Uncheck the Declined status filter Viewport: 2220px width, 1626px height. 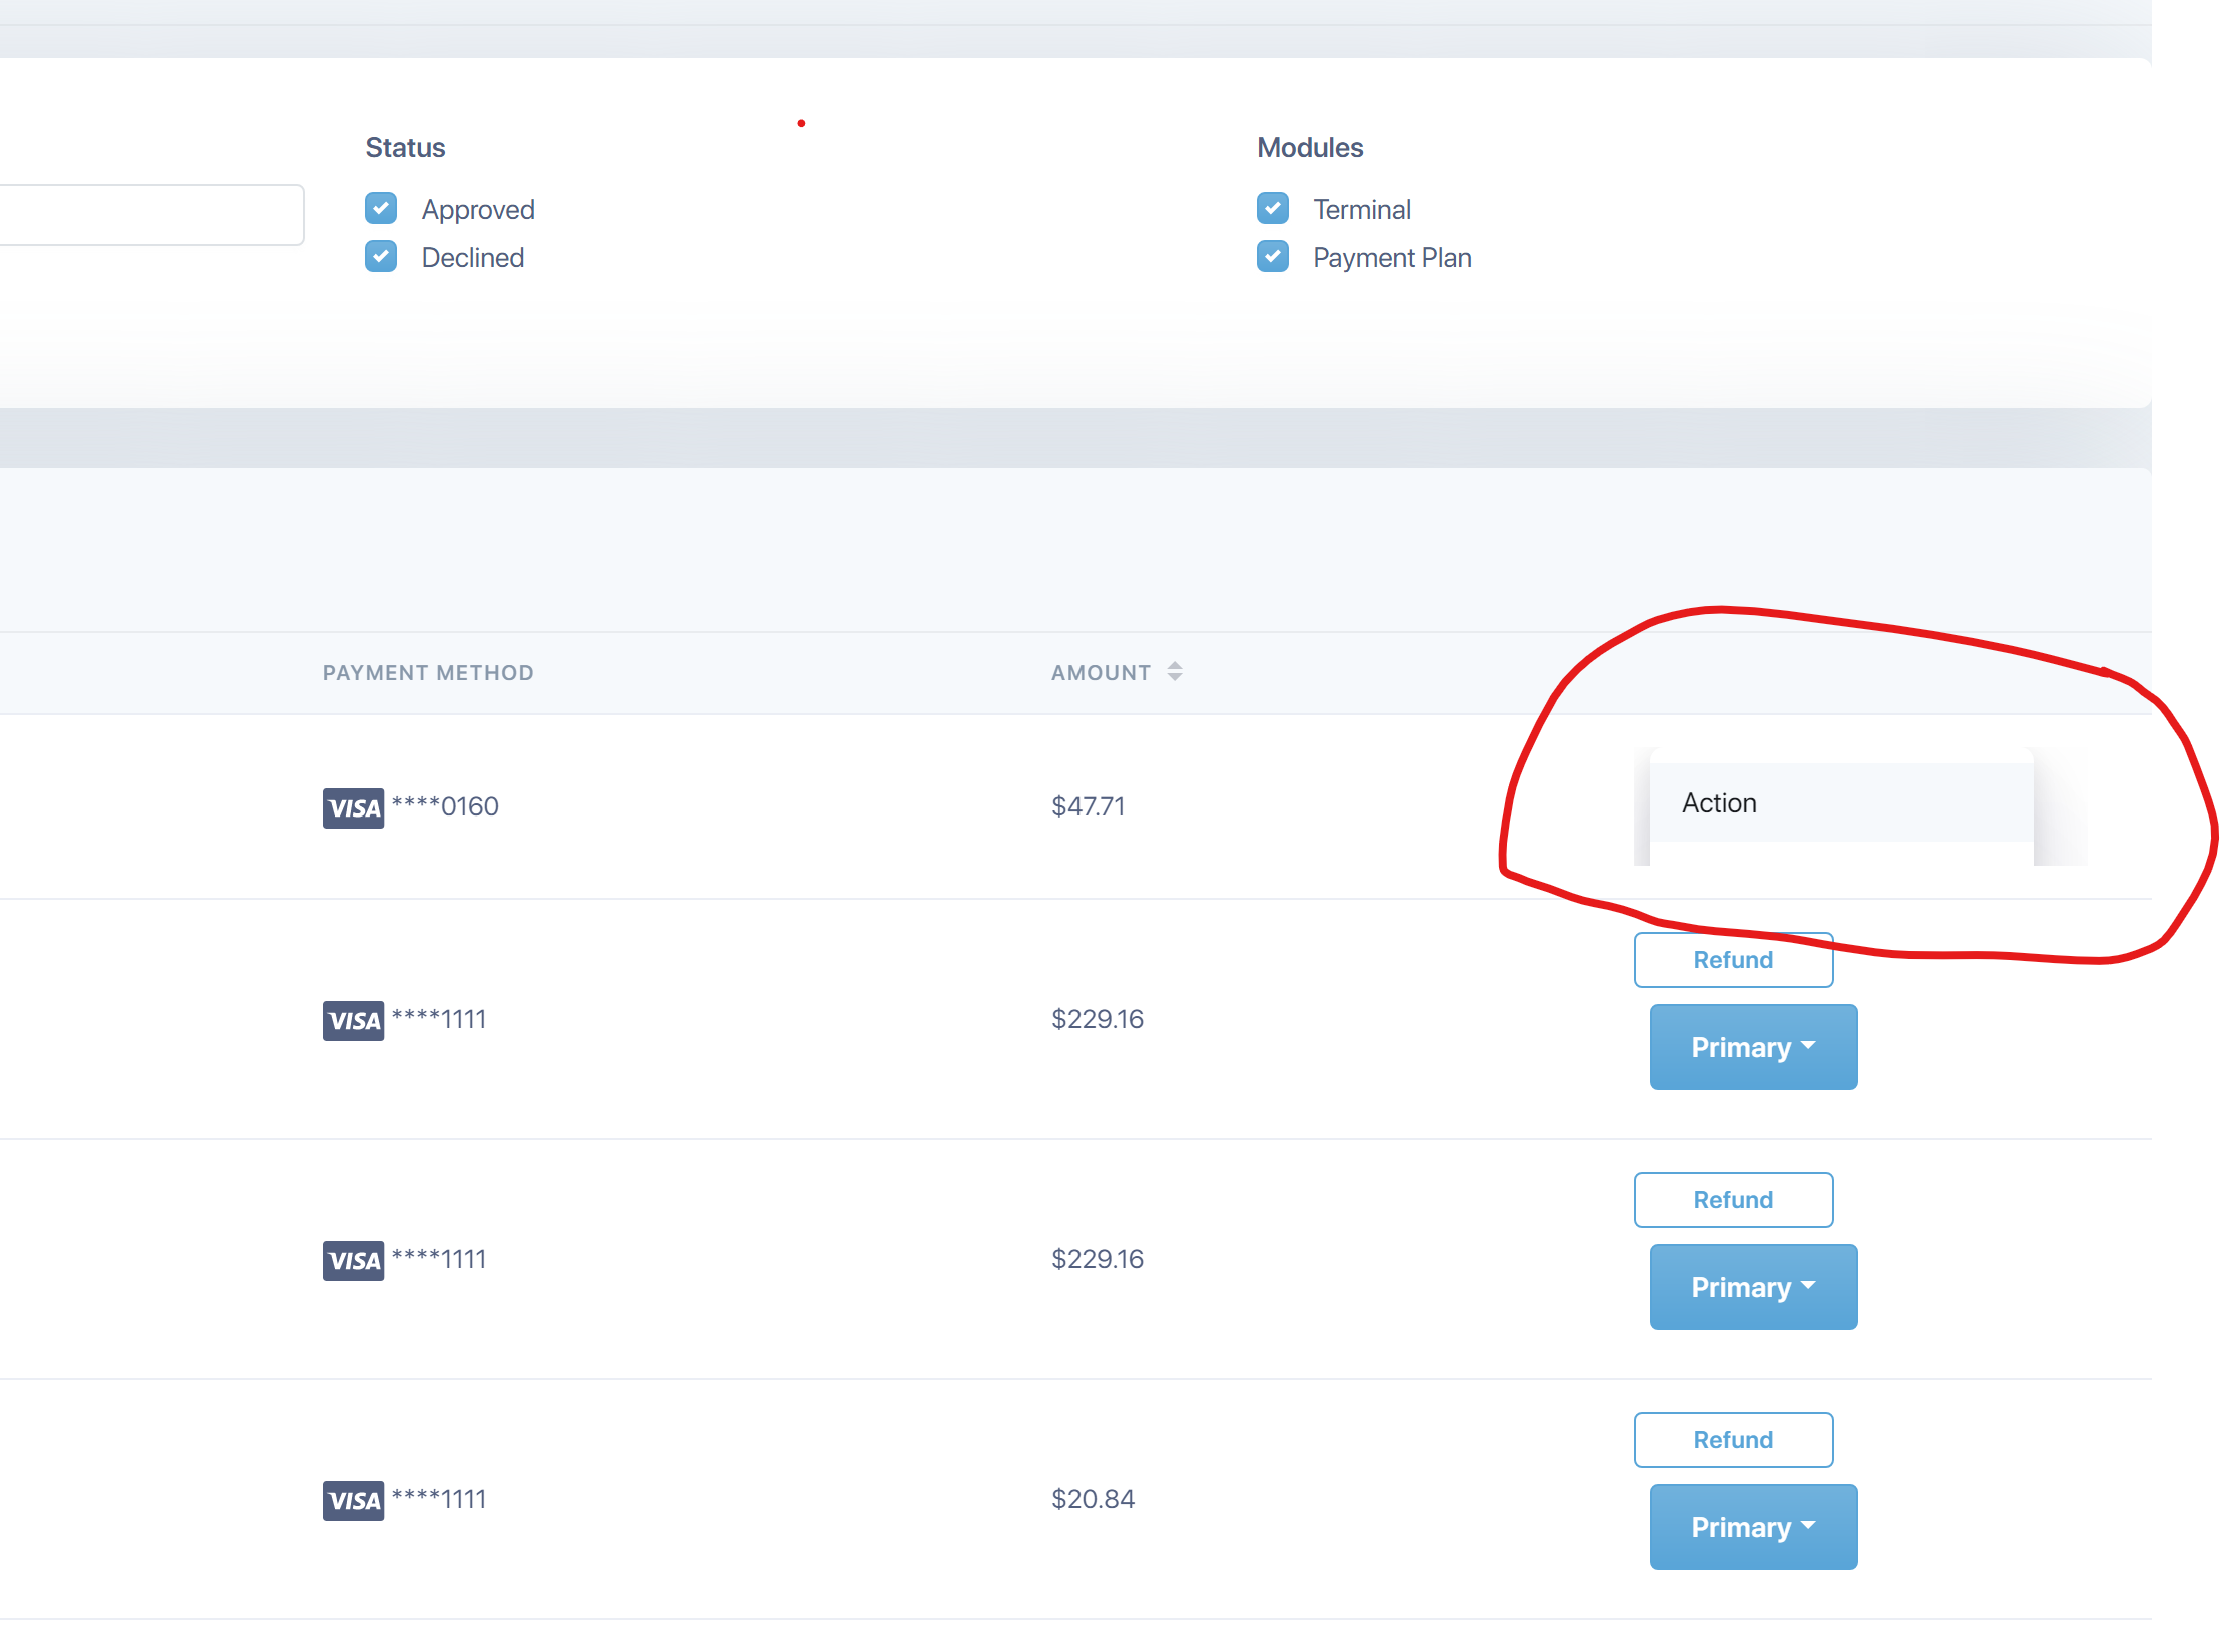tap(381, 256)
